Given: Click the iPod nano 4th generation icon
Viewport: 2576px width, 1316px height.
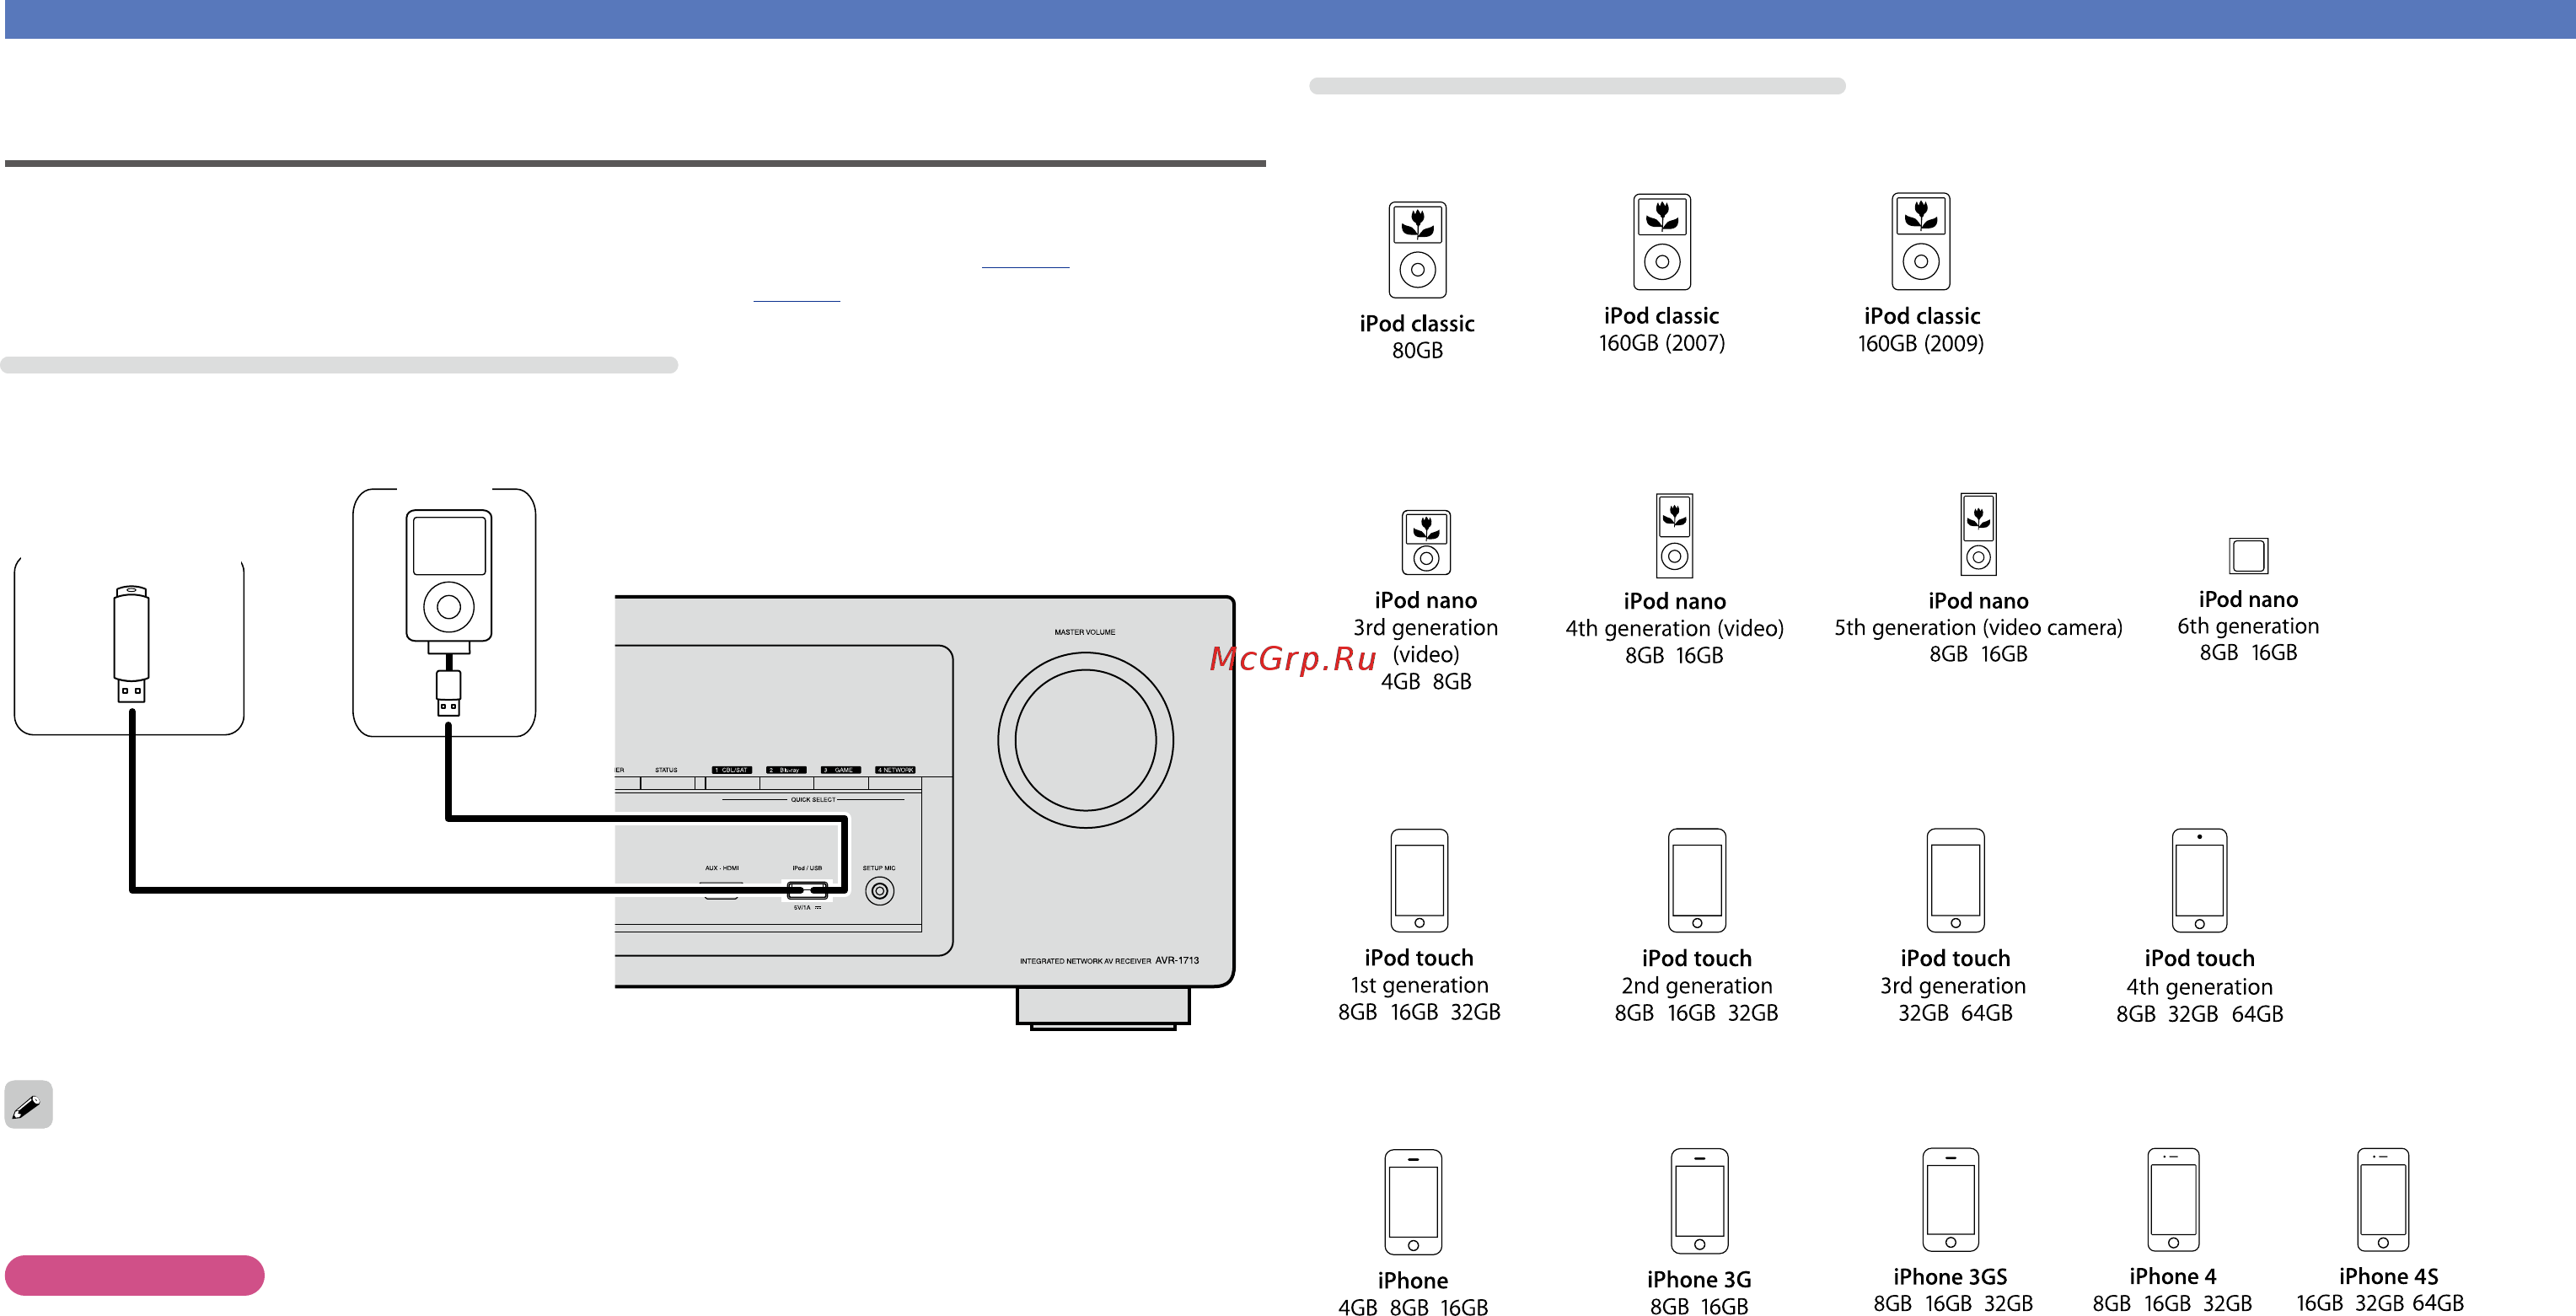Looking at the screenshot, I should click(1674, 535).
